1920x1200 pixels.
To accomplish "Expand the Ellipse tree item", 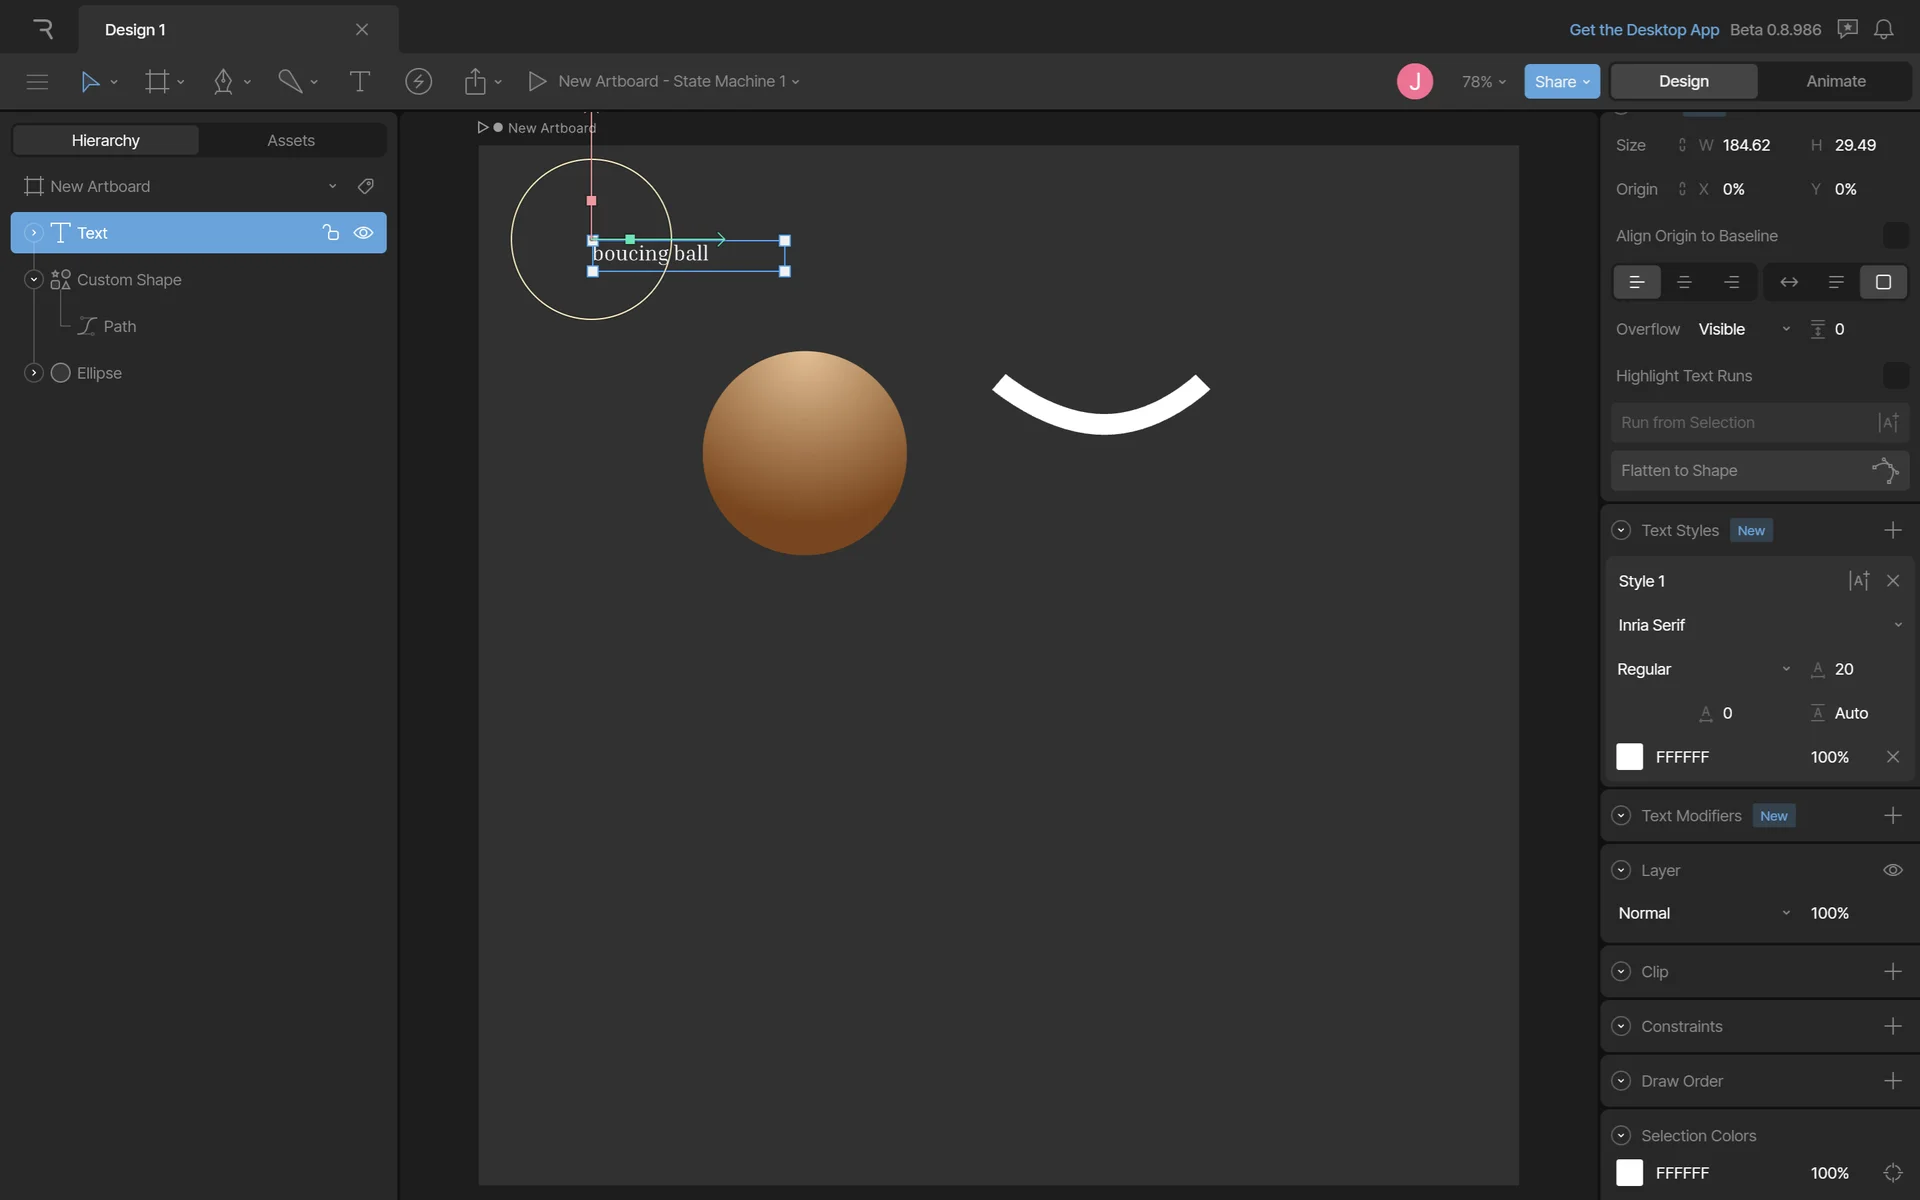I will (x=33, y=373).
